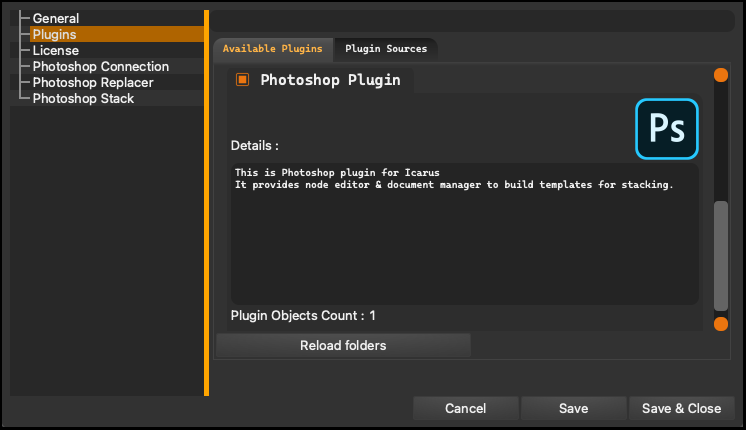This screenshot has width=746, height=430.
Task: Select General in the settings tree
Action: pos(56,18)
